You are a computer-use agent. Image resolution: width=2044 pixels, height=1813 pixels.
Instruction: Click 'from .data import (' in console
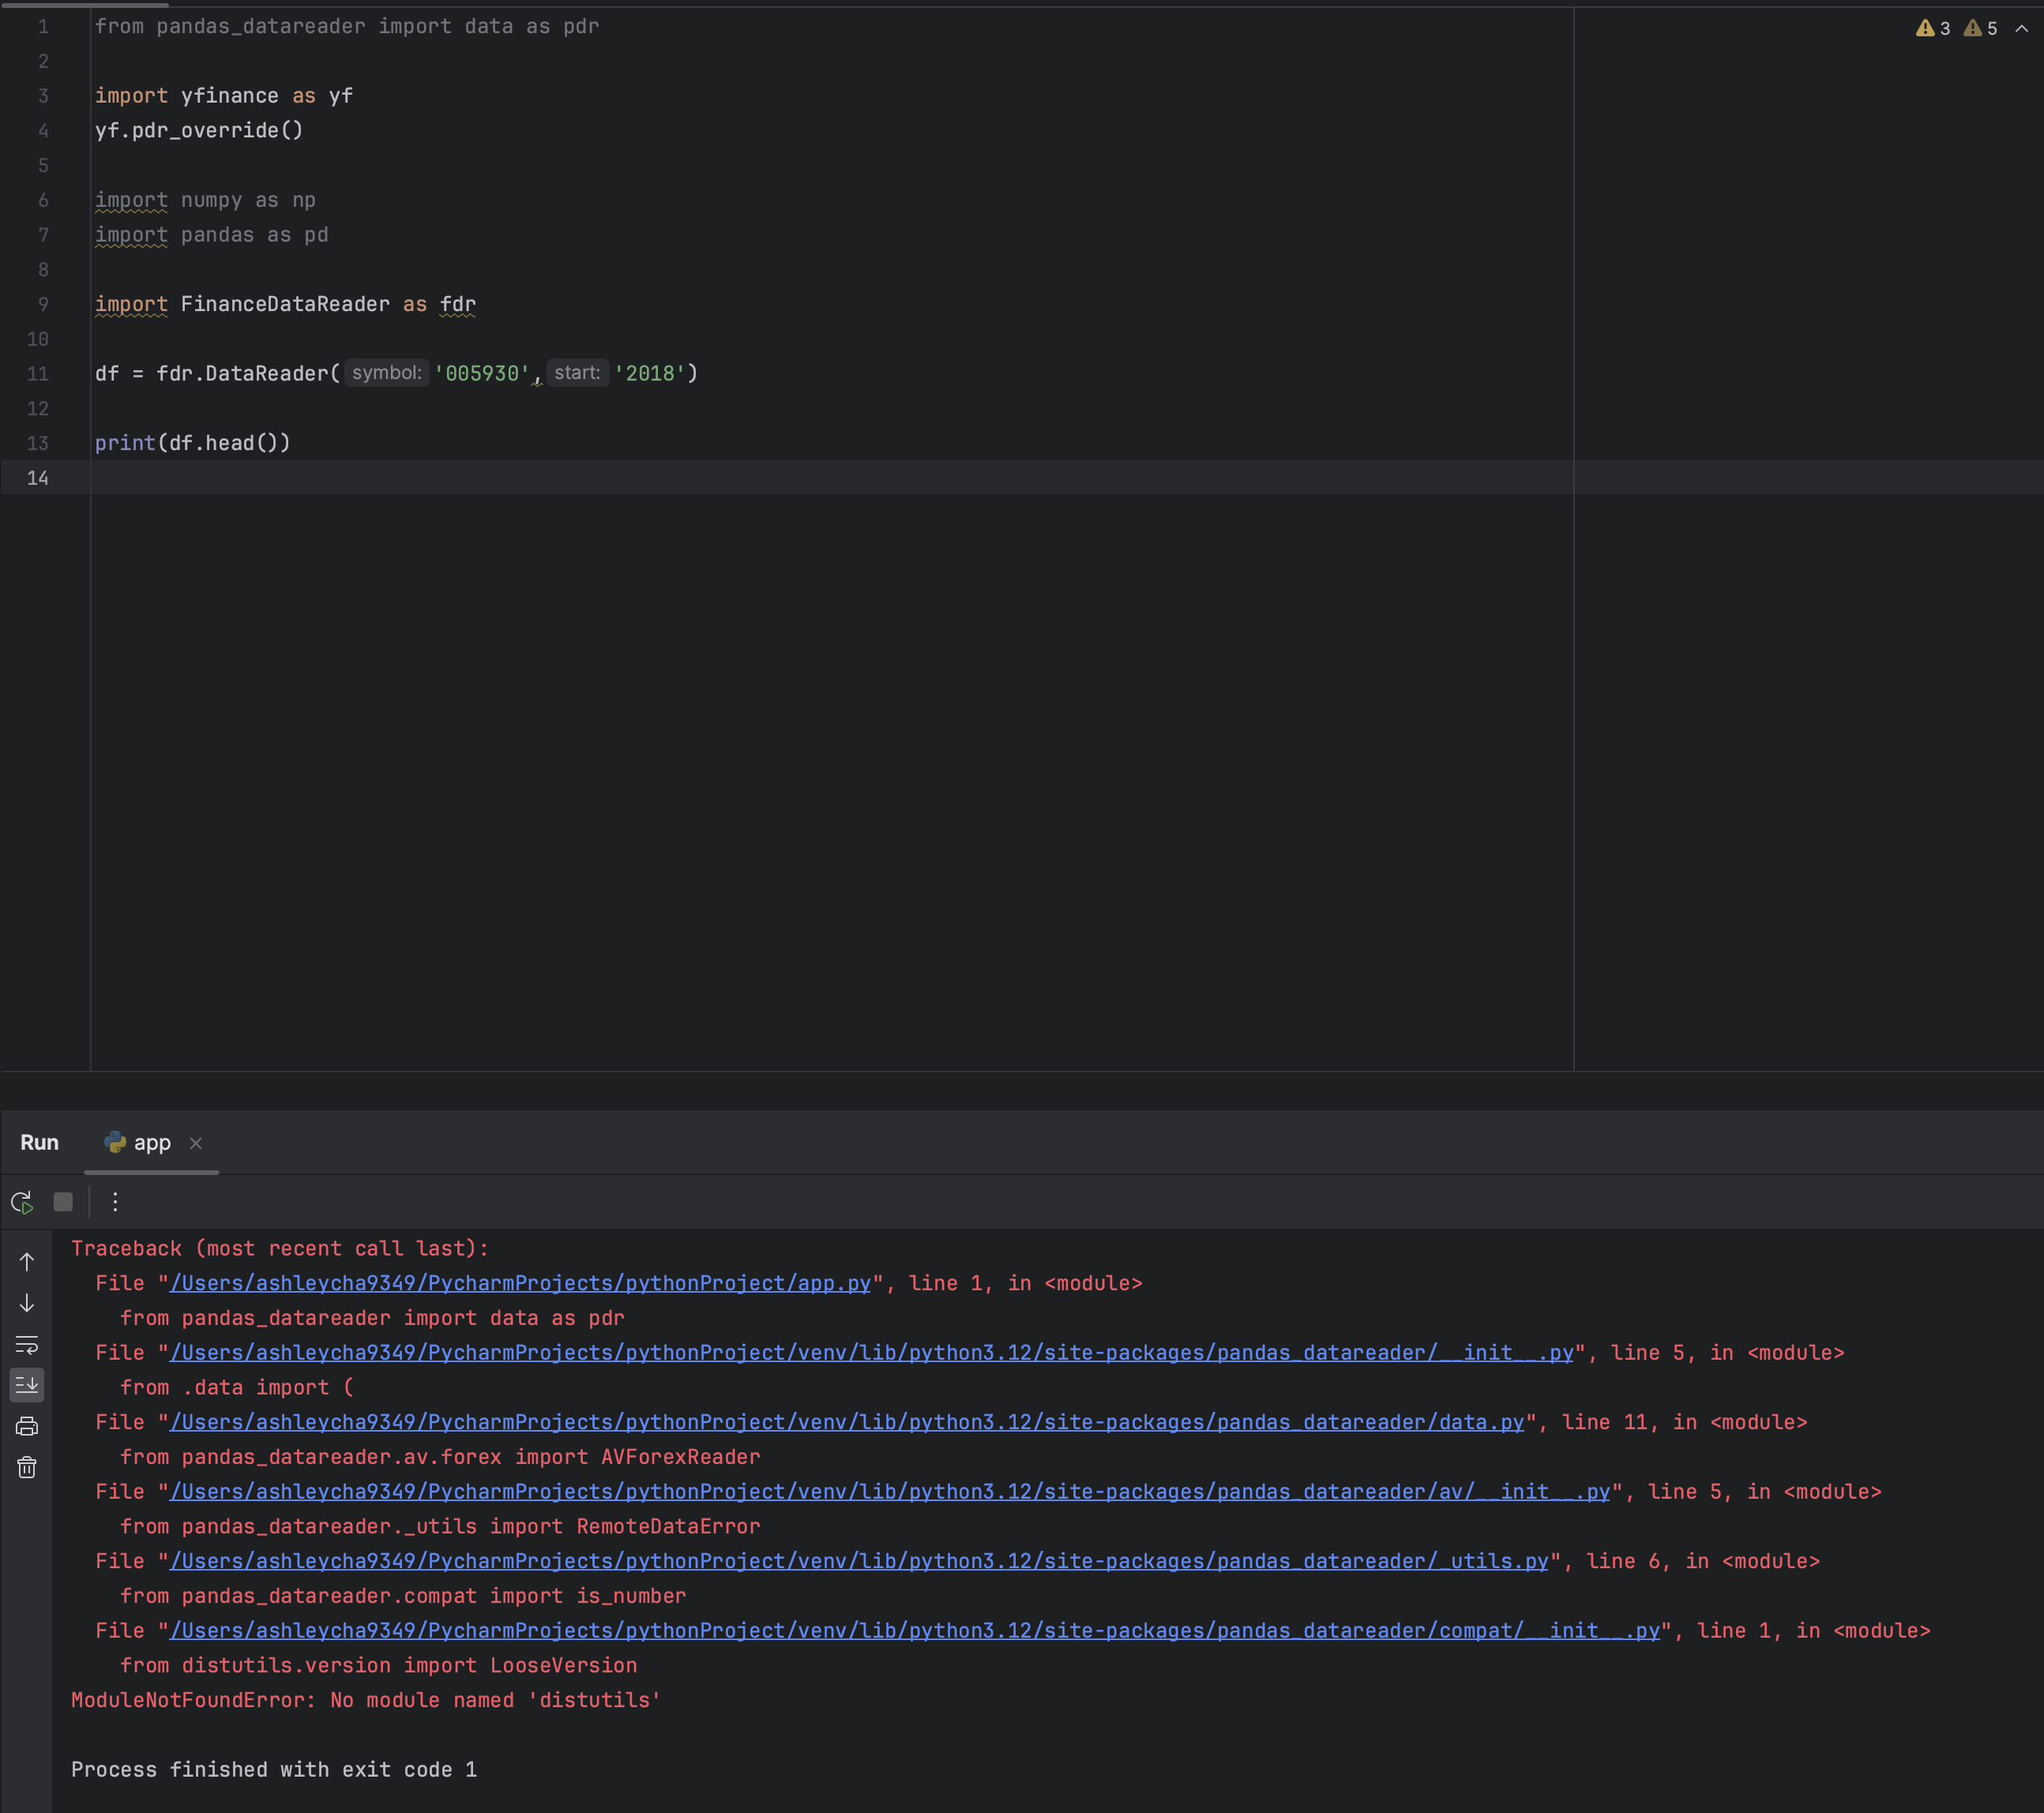237,1388
